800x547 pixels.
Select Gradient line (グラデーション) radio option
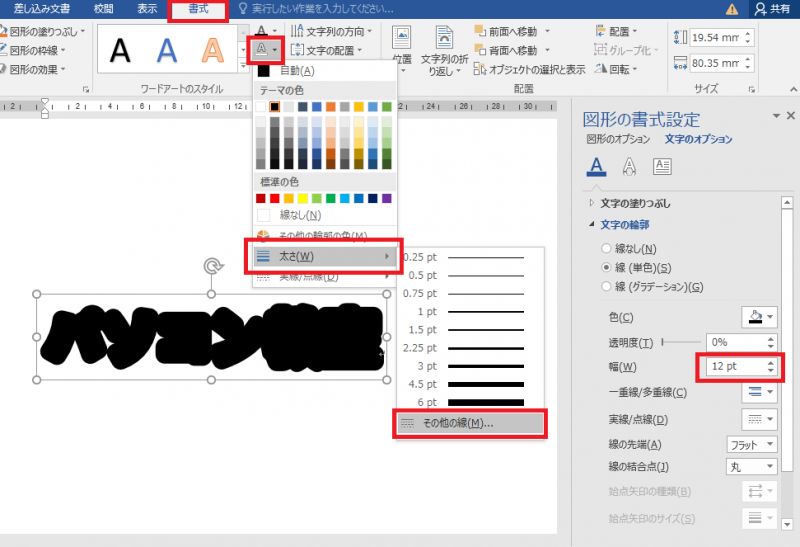click(606, 287)
